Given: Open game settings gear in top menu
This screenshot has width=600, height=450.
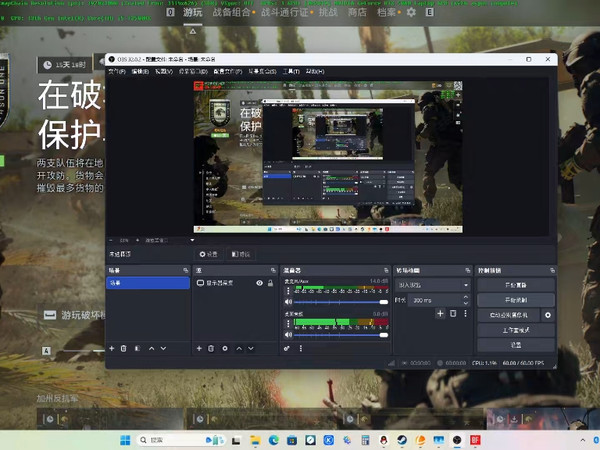Looking at the screenshot, I should point(411,12).
